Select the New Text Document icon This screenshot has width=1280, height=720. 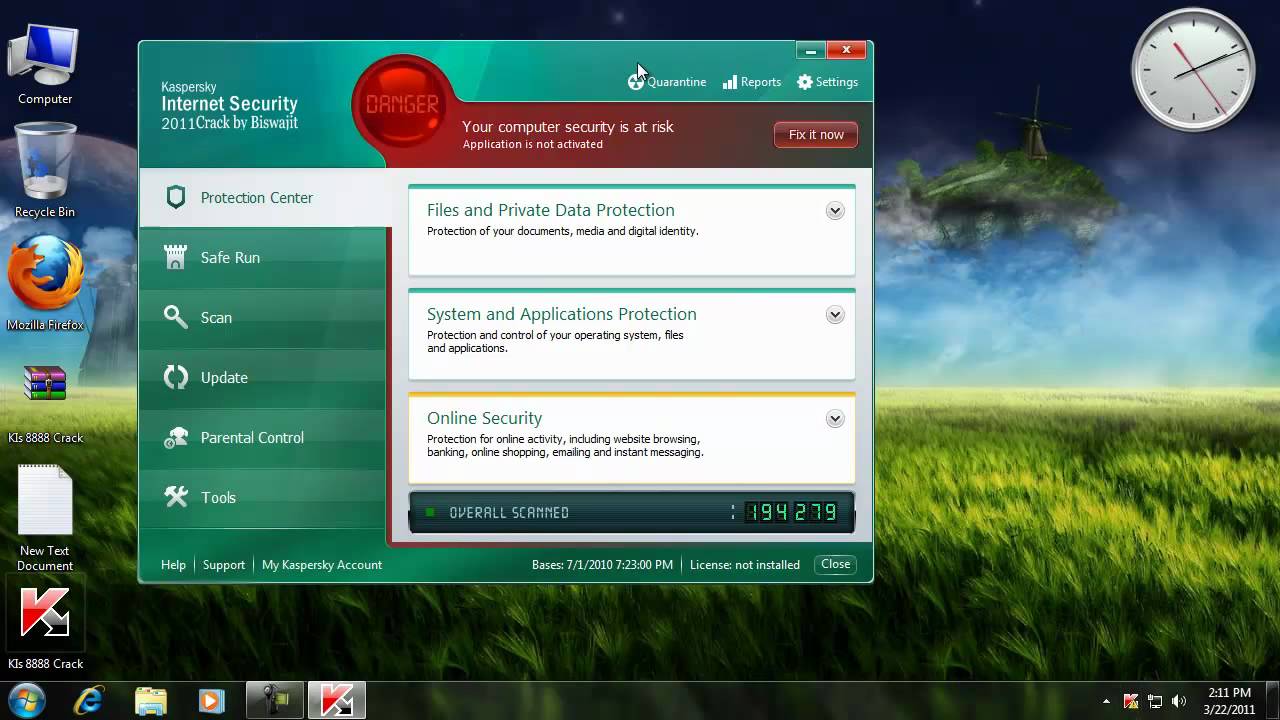[45, 519]
